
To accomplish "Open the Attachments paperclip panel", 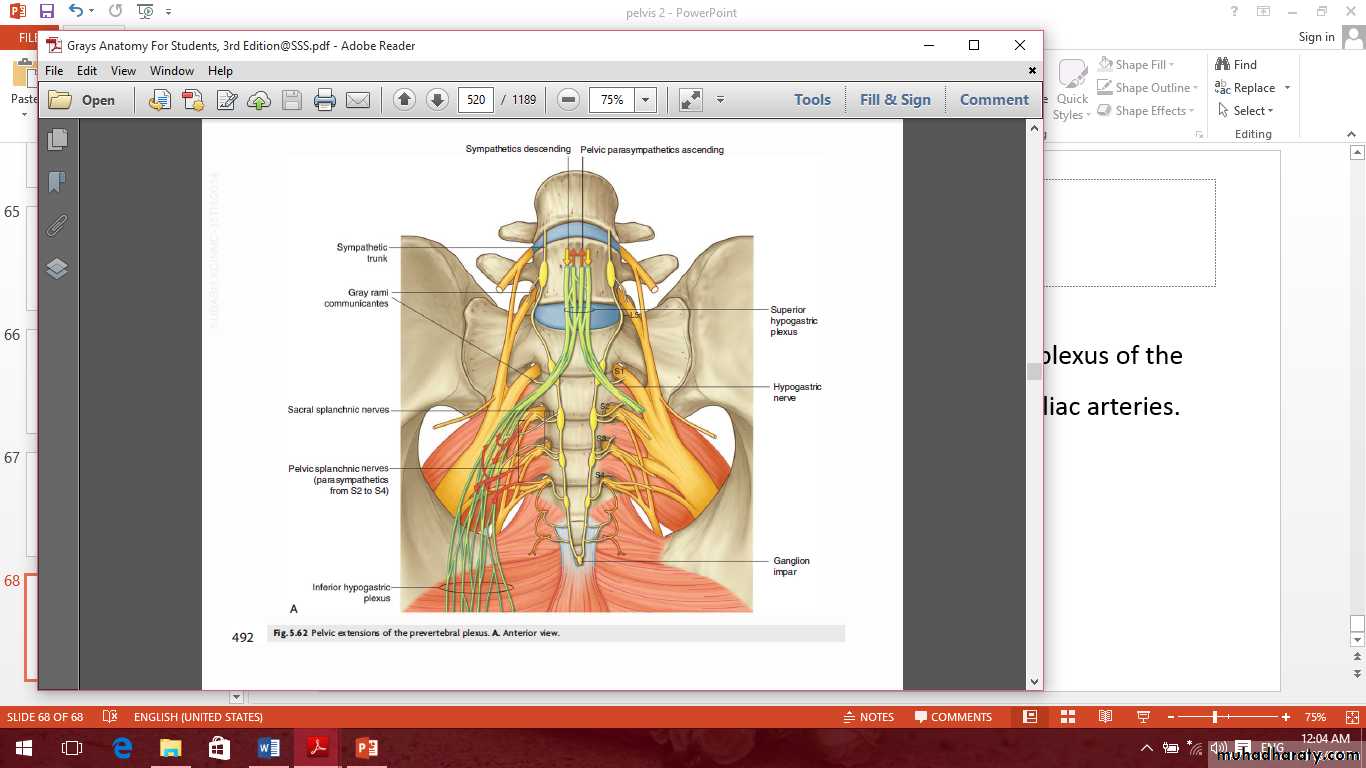I will (x=57, y=225).
